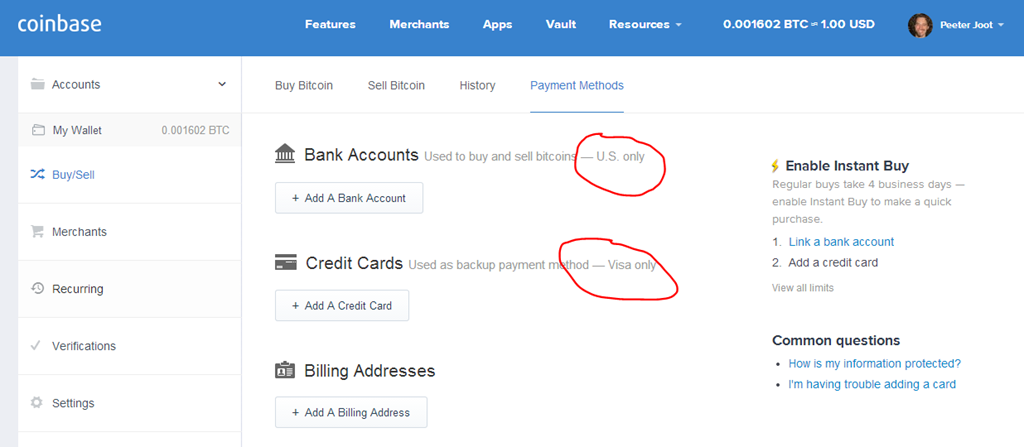The image size is (1024, 447).
Task: Click Add A Bank Account button
Action: [349, 198]
